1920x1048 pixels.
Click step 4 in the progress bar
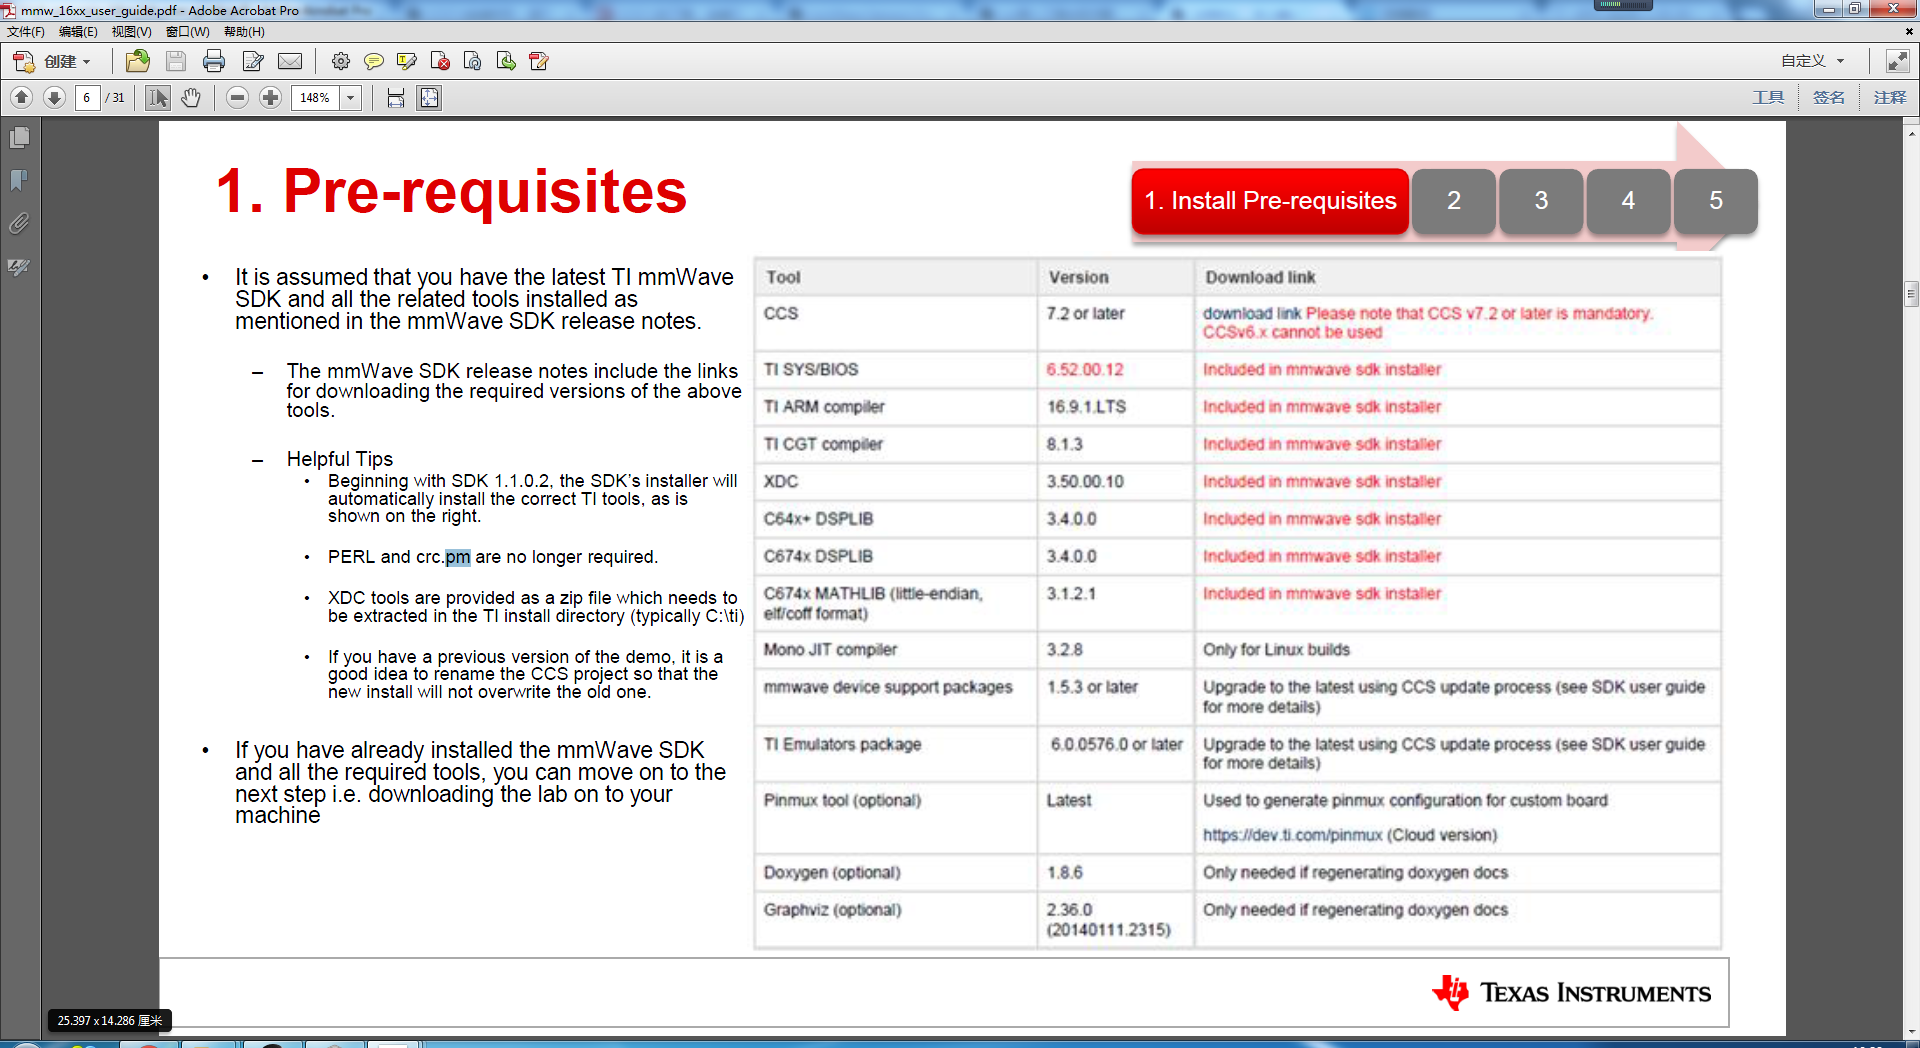1628,201
